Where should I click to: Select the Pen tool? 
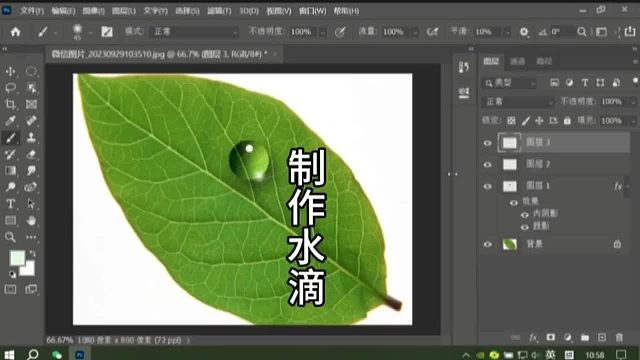pyautogui.click(x=31, y=187)
